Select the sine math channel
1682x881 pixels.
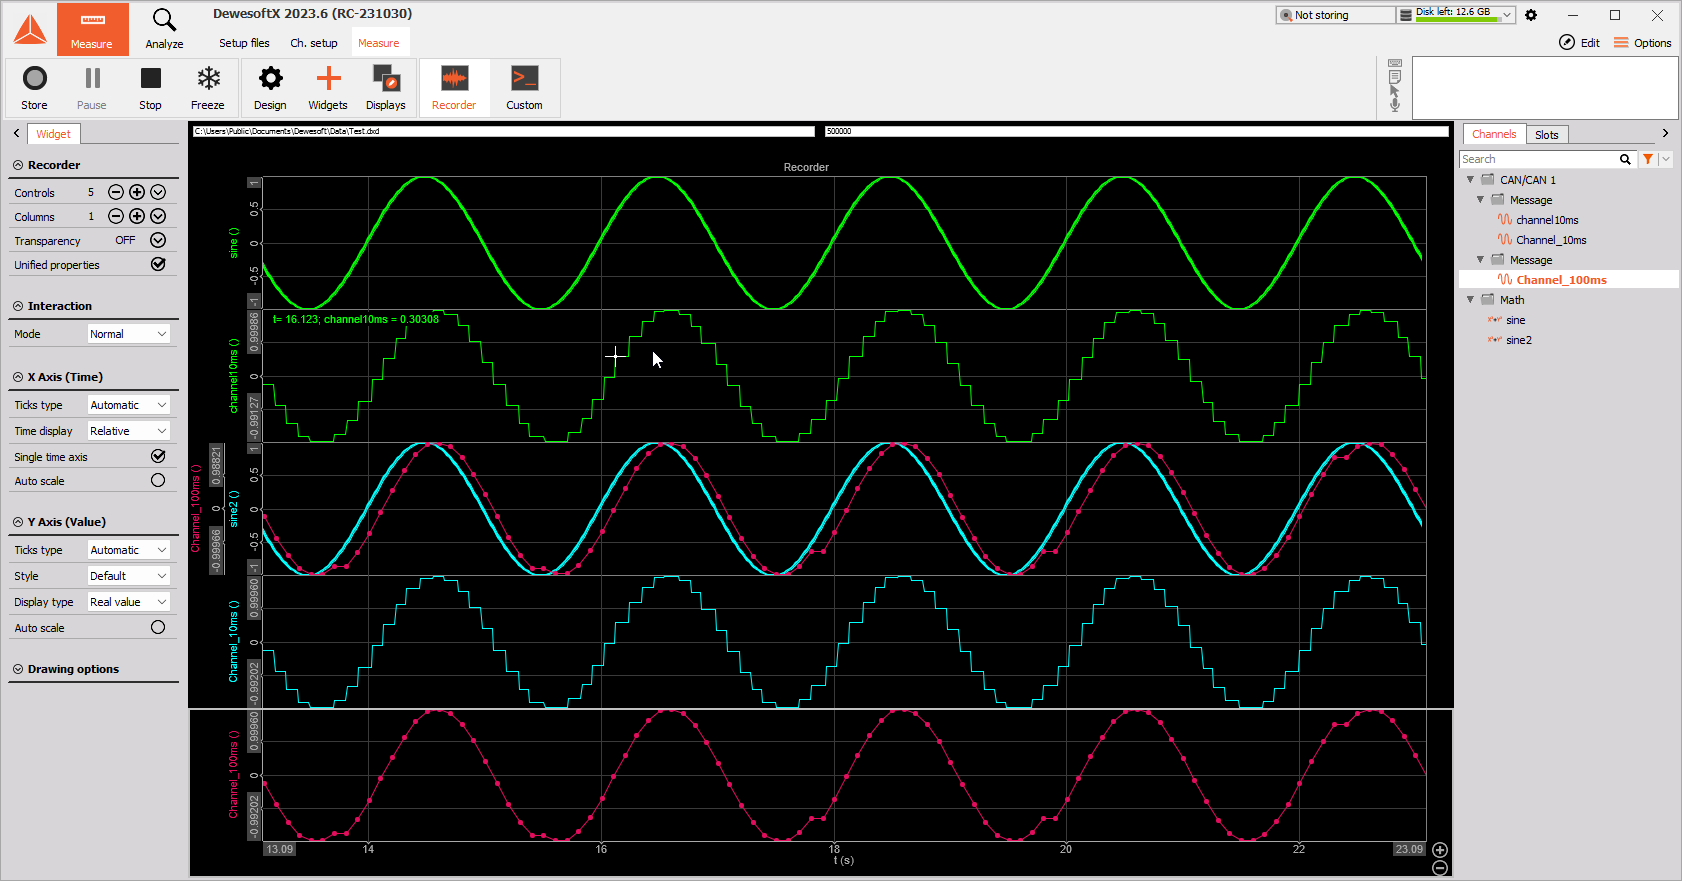pyautogui.click(x=1516, y=320)
